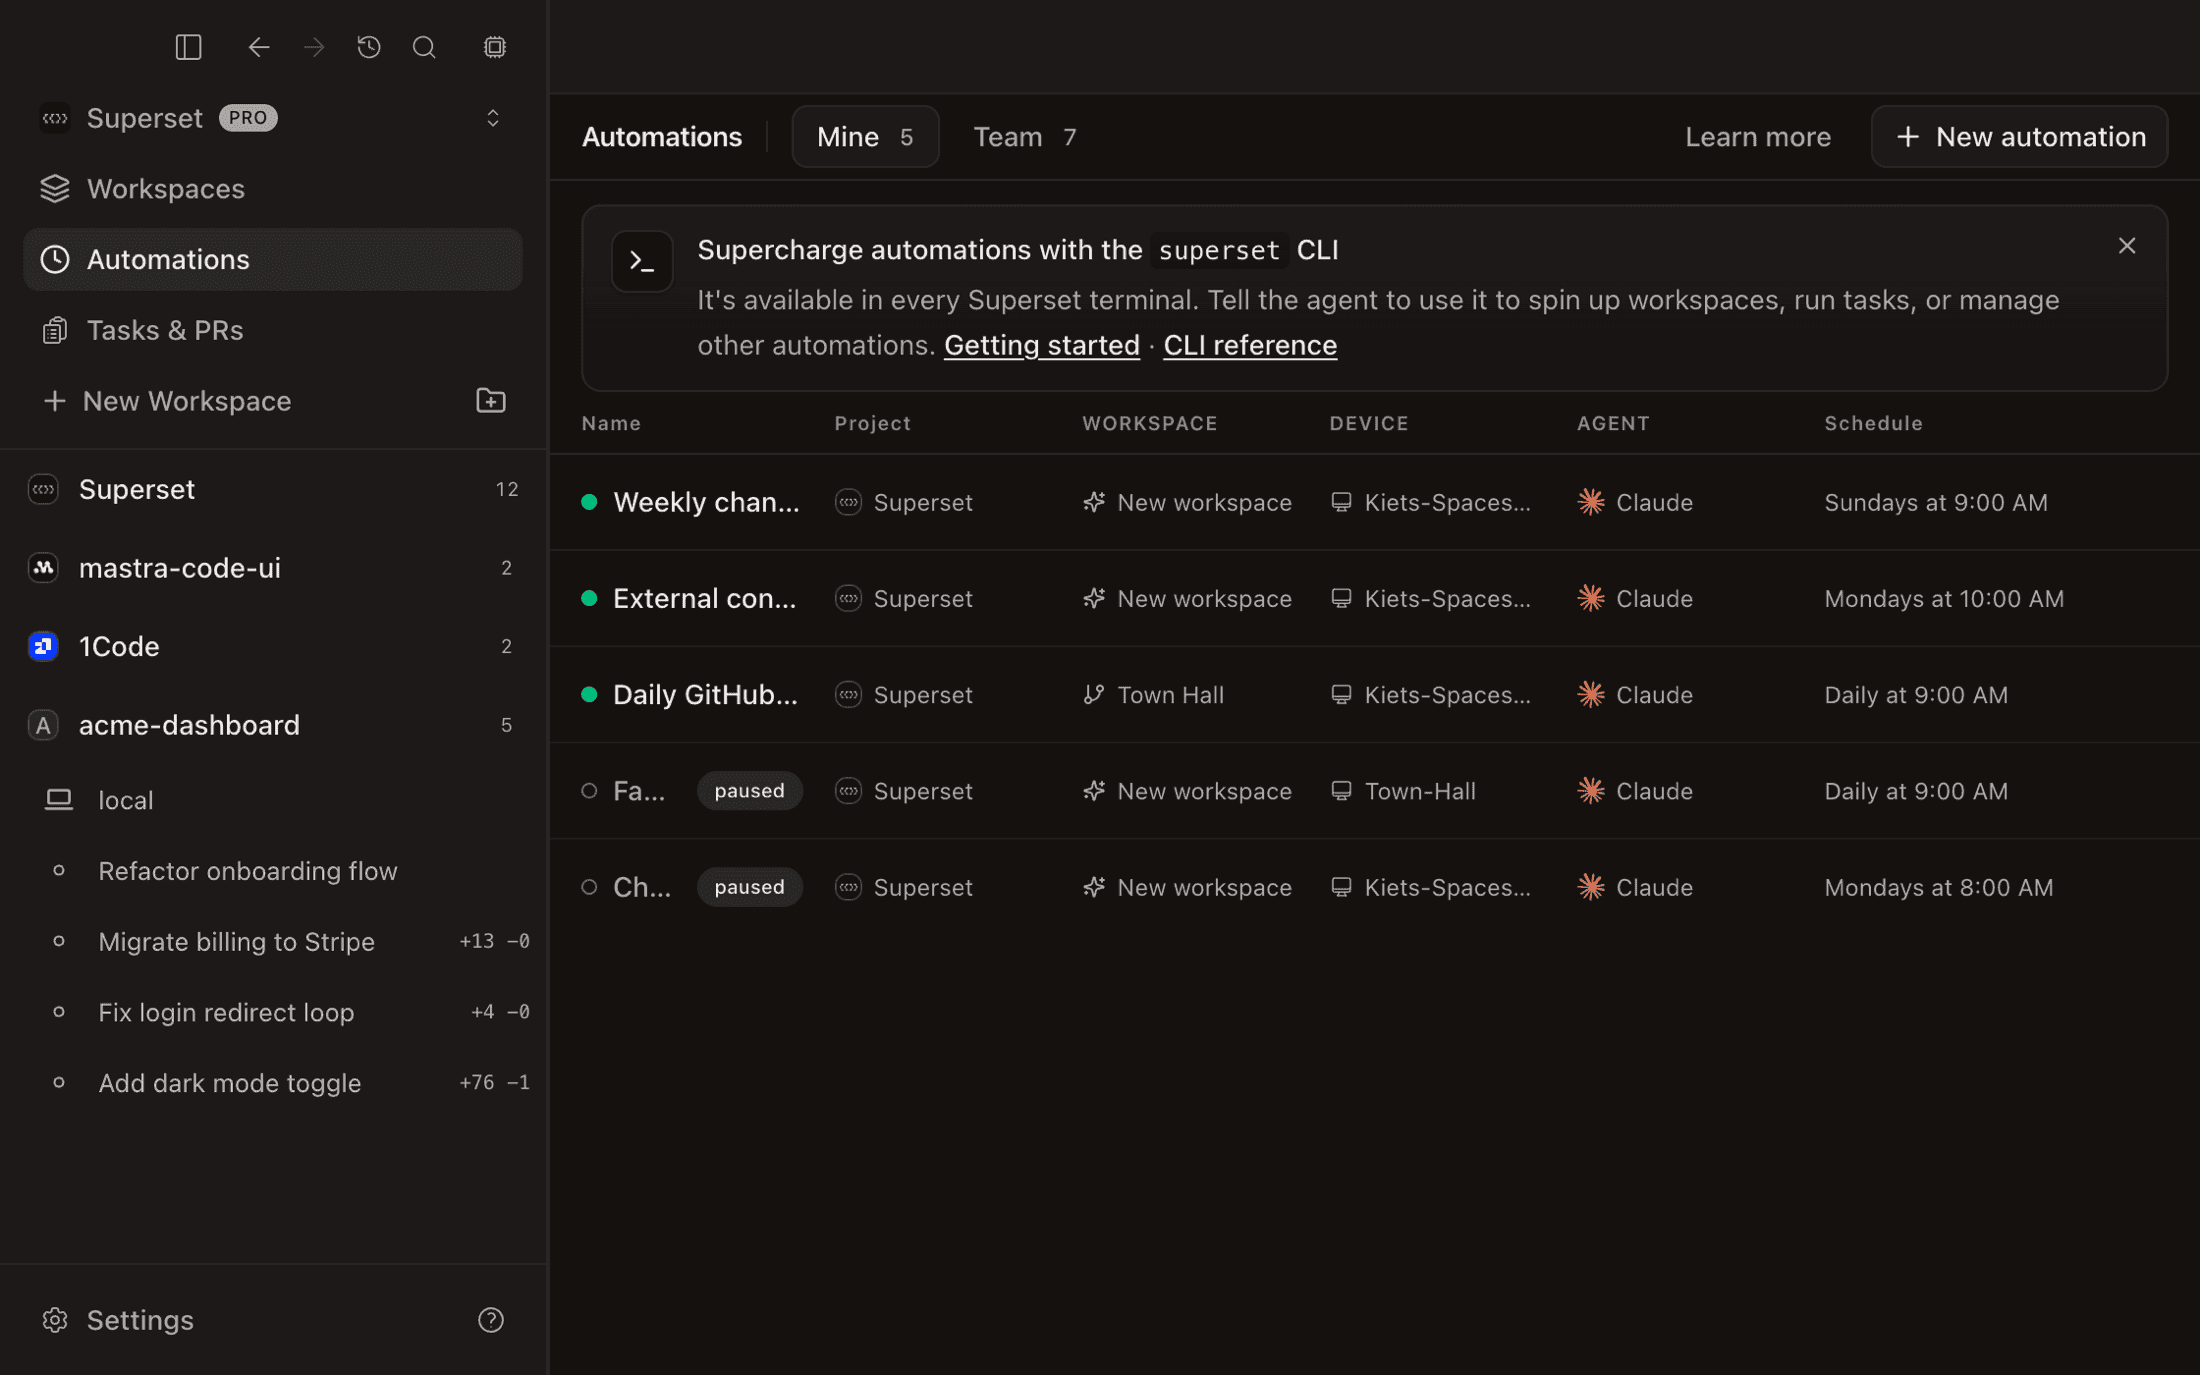Click the AGENT column header
The image size is (2200, 1375).
(x=1613, y=423)
